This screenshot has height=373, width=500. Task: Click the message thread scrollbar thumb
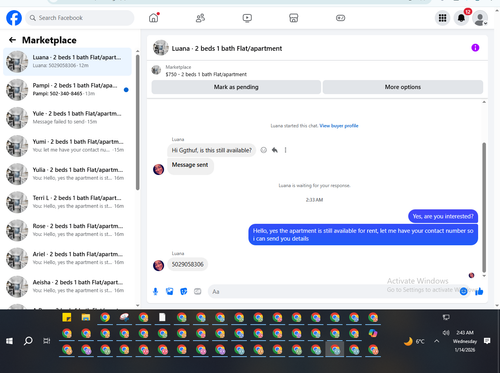click(484, 207)
